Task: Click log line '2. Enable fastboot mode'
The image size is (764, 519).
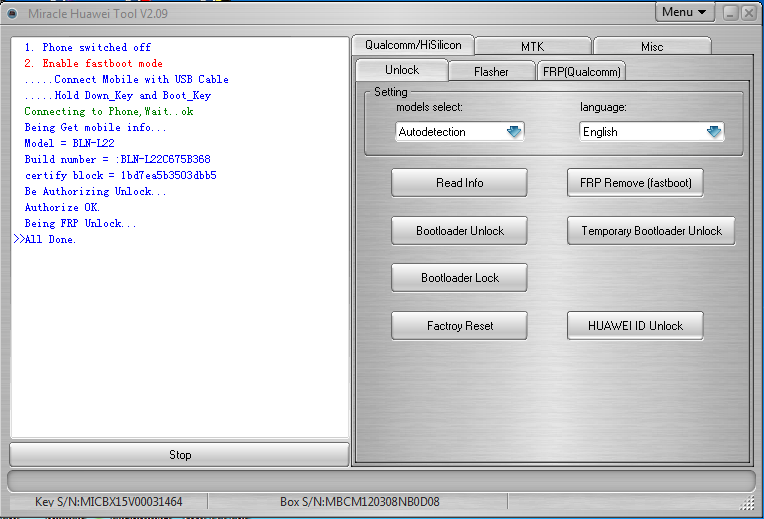Action: pyautogui.click(x=93, y=63)
